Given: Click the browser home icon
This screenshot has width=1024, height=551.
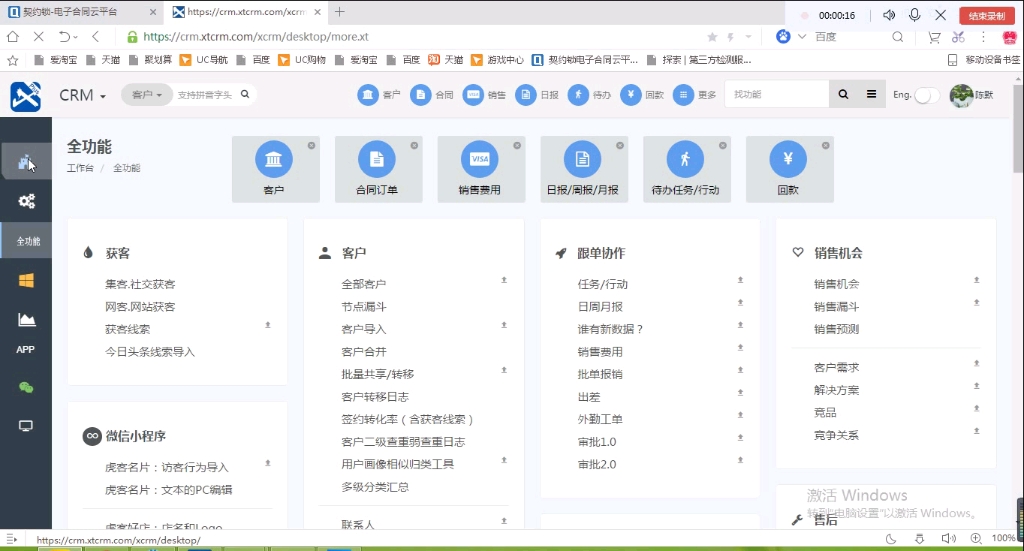Looking at the screenshot, I should point(12,37).
